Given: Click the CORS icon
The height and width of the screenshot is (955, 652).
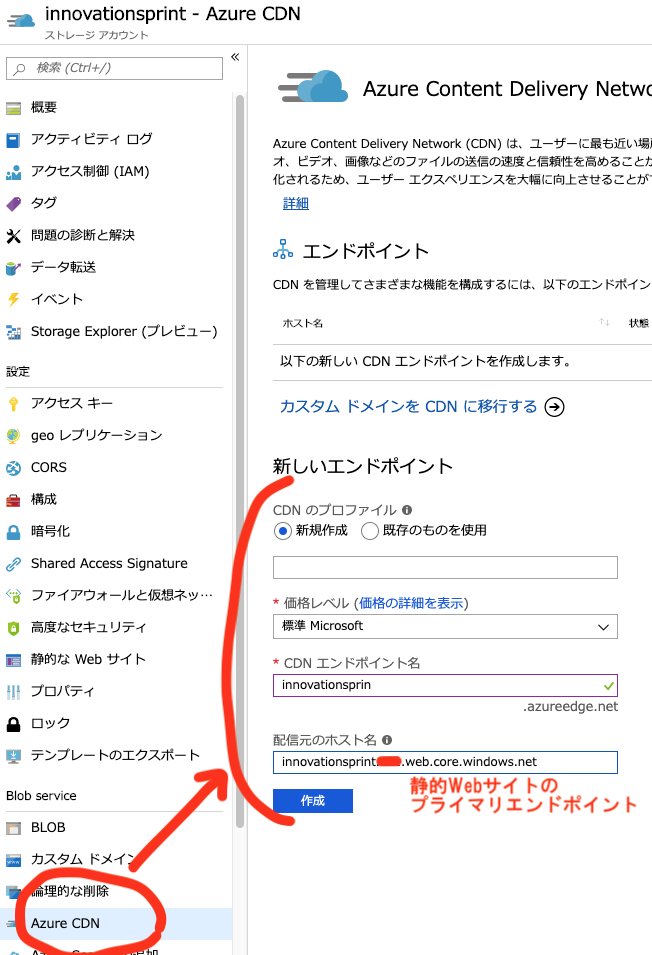Looking at the screenshot, I should [x=13, y=468].
